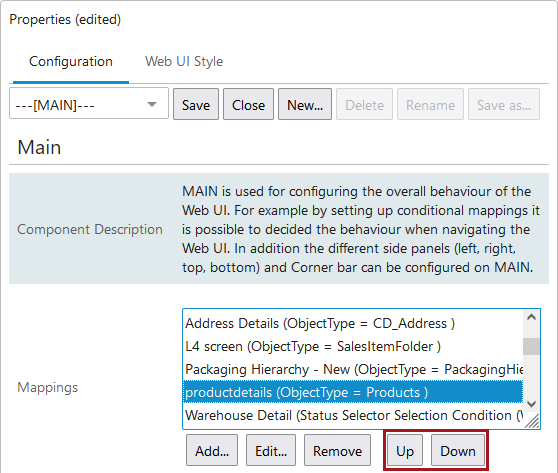
Task: Click the mappings list scroll up arrow
Action: coord(531,317)
